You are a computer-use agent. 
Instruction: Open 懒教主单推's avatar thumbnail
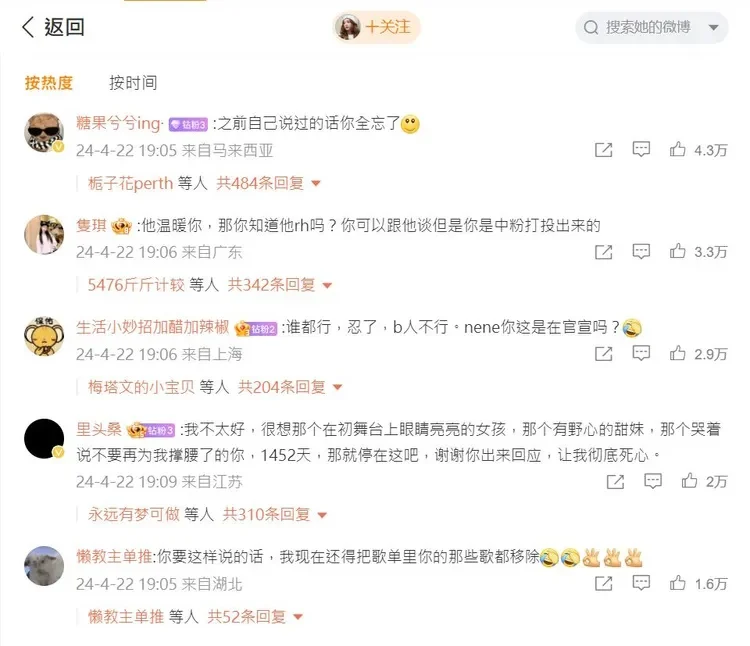tap(44, 566)
